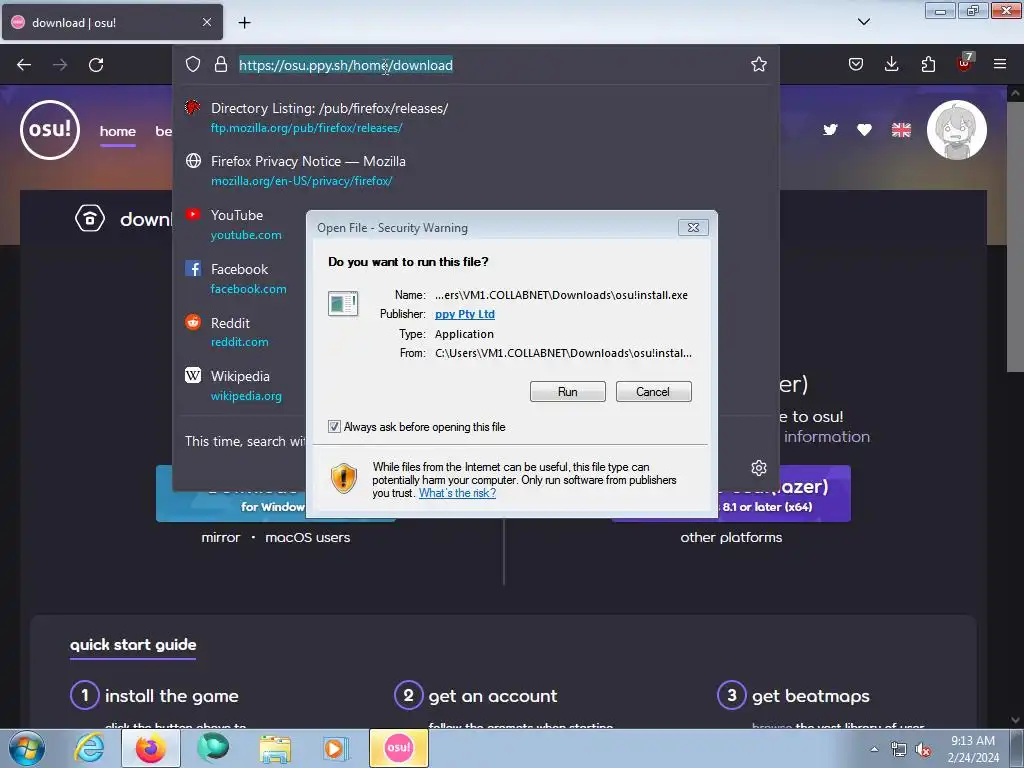The width and height of the screenshot is (1024, 768).
Task: Click the Firefox back arrow
Action: click(24, 65)
